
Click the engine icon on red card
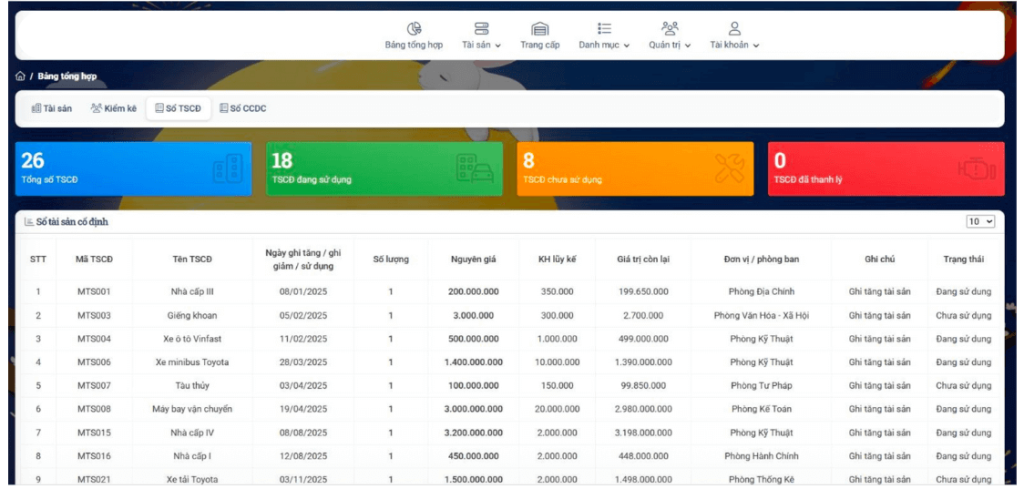click(978, 168)
